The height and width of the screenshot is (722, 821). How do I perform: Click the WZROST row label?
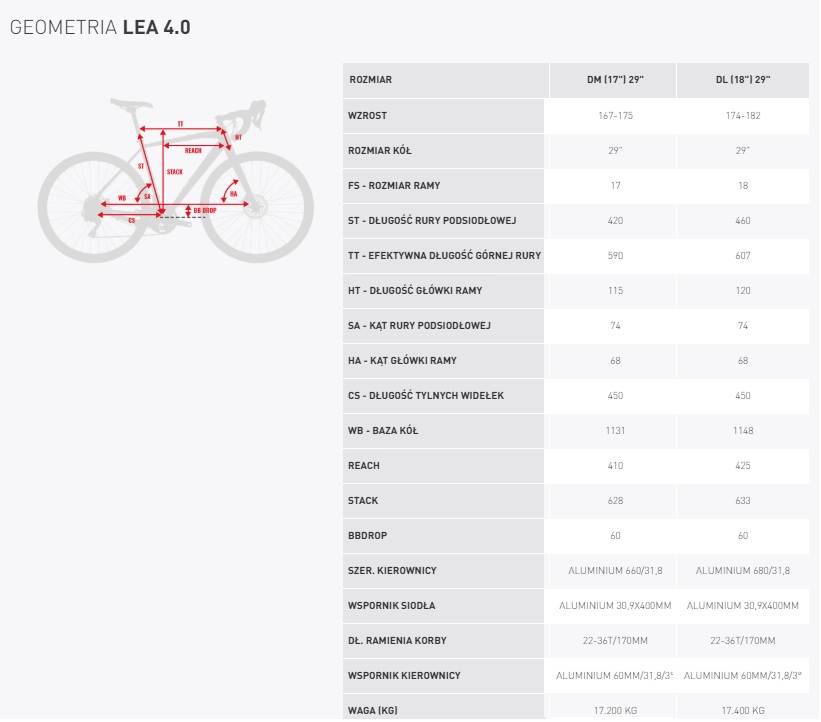tap(367, 115)
